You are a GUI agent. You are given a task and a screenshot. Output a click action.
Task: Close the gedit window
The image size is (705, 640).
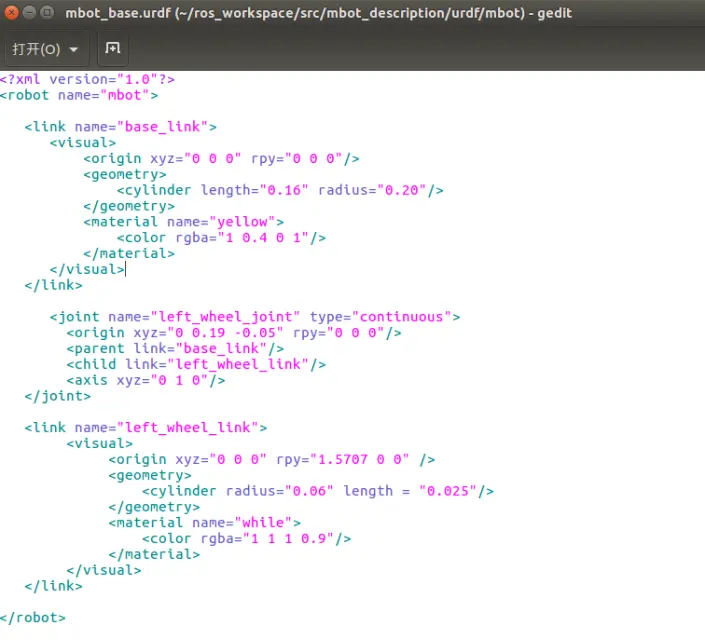click(x=11, y=13)
